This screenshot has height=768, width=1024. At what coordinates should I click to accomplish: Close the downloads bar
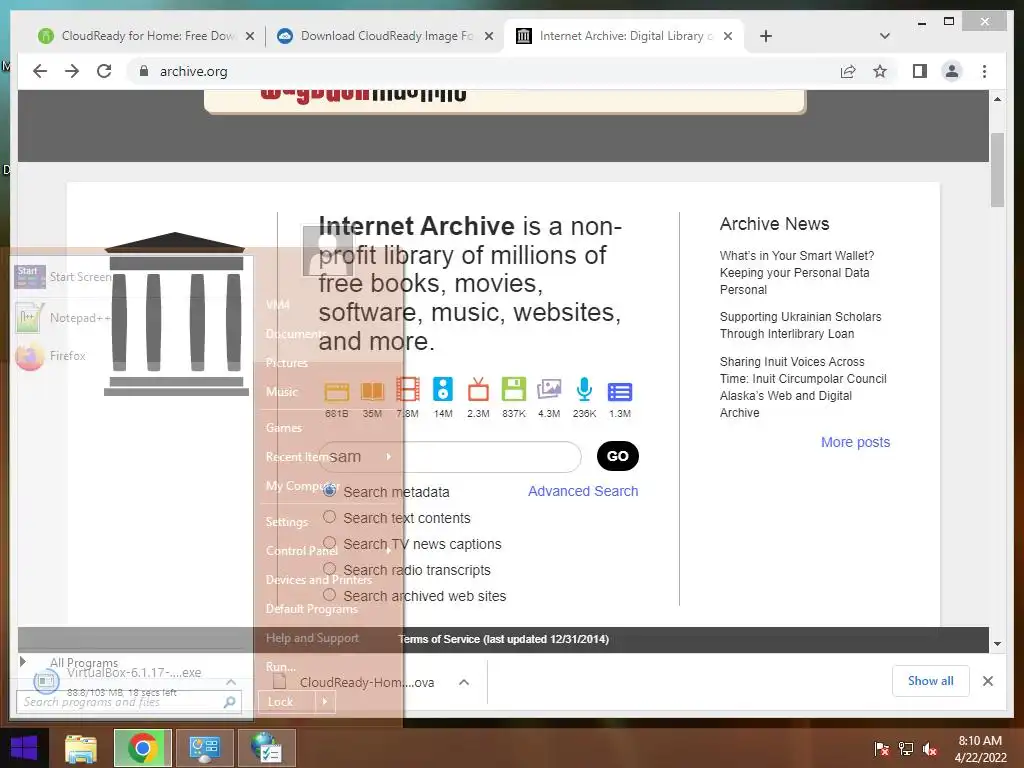click(988, 681)
